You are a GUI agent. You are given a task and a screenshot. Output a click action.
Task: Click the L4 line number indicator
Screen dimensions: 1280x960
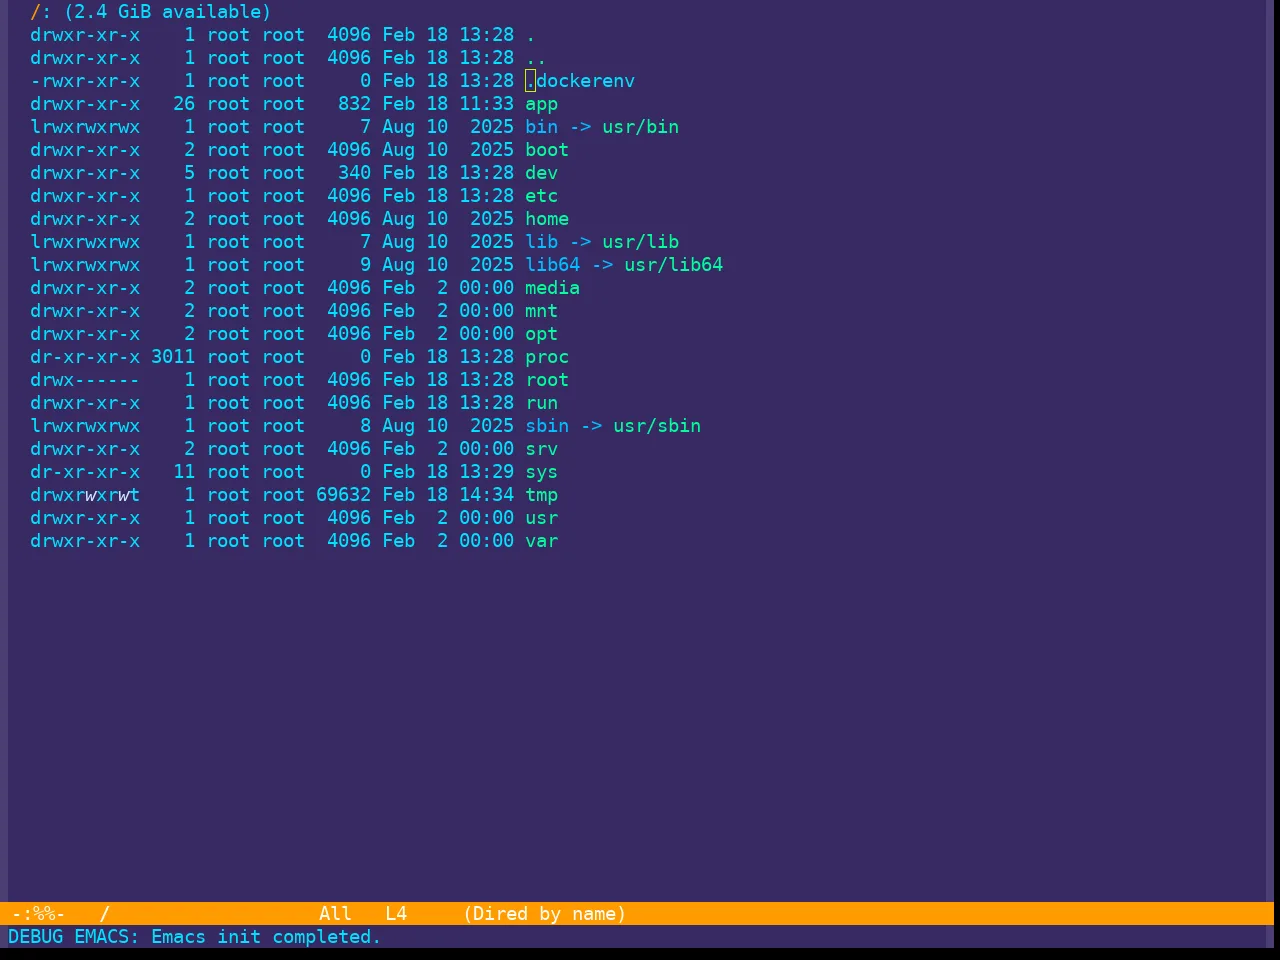click(x=397, y=914)
